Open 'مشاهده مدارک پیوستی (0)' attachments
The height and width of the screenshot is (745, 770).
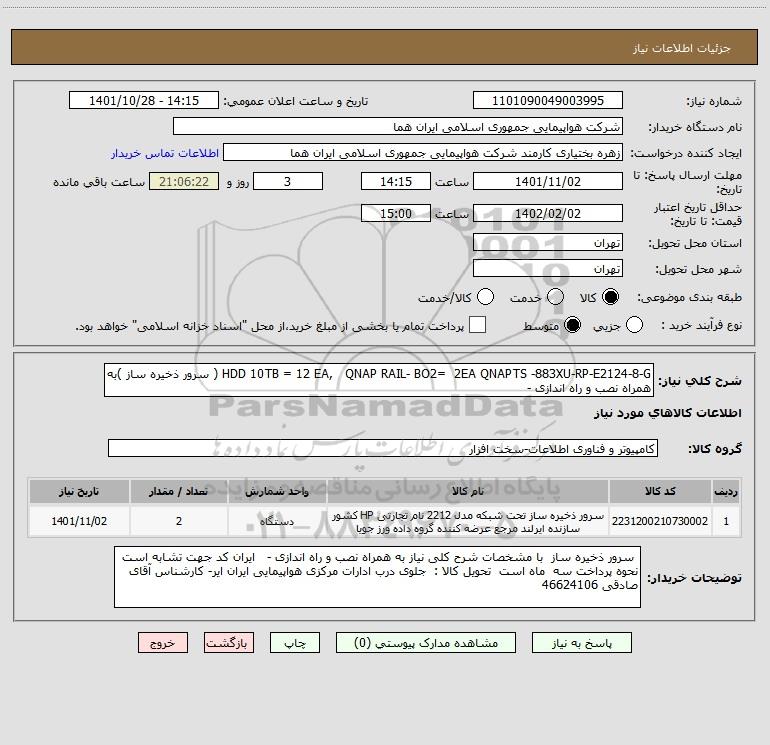point(421,643)
